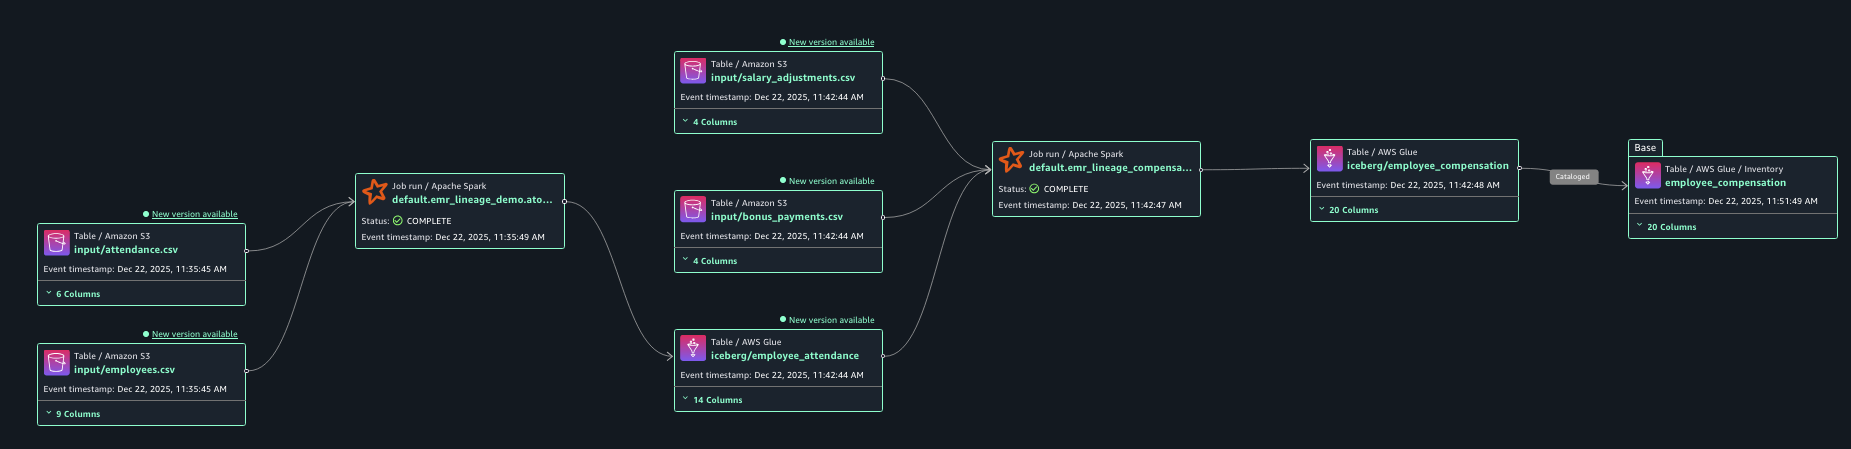Click the S3 bucket icon for input/salary_adjustments.csv
Viewport: 1851px width, 449px height.
pyautogui.click(x=693, y=71)
